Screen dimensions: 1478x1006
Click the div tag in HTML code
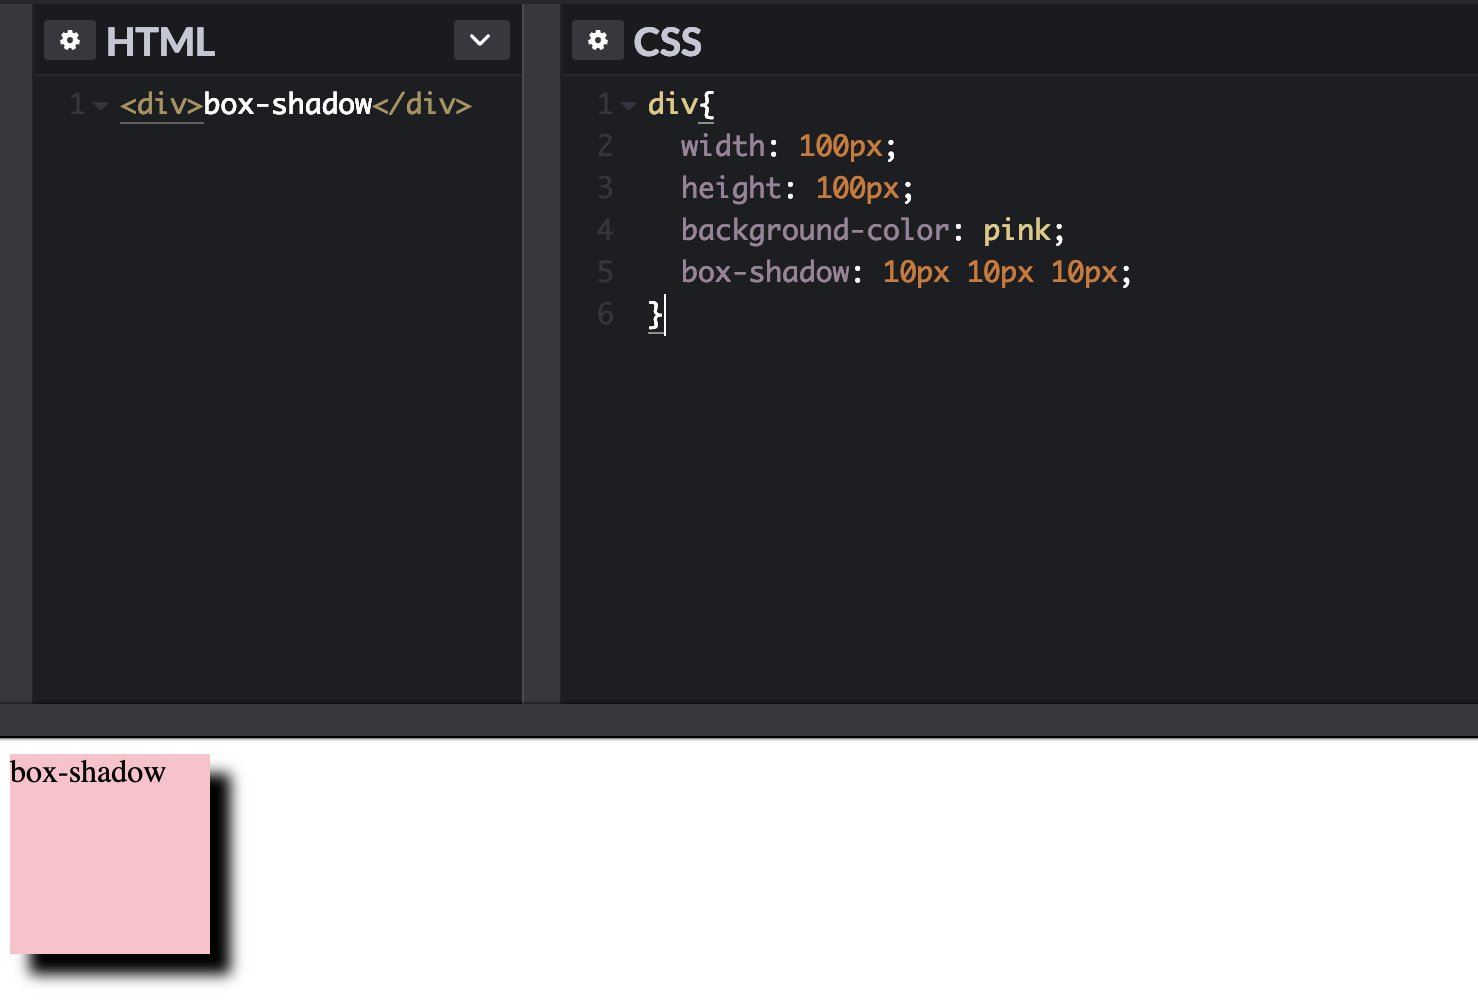(x=160, y=104)
